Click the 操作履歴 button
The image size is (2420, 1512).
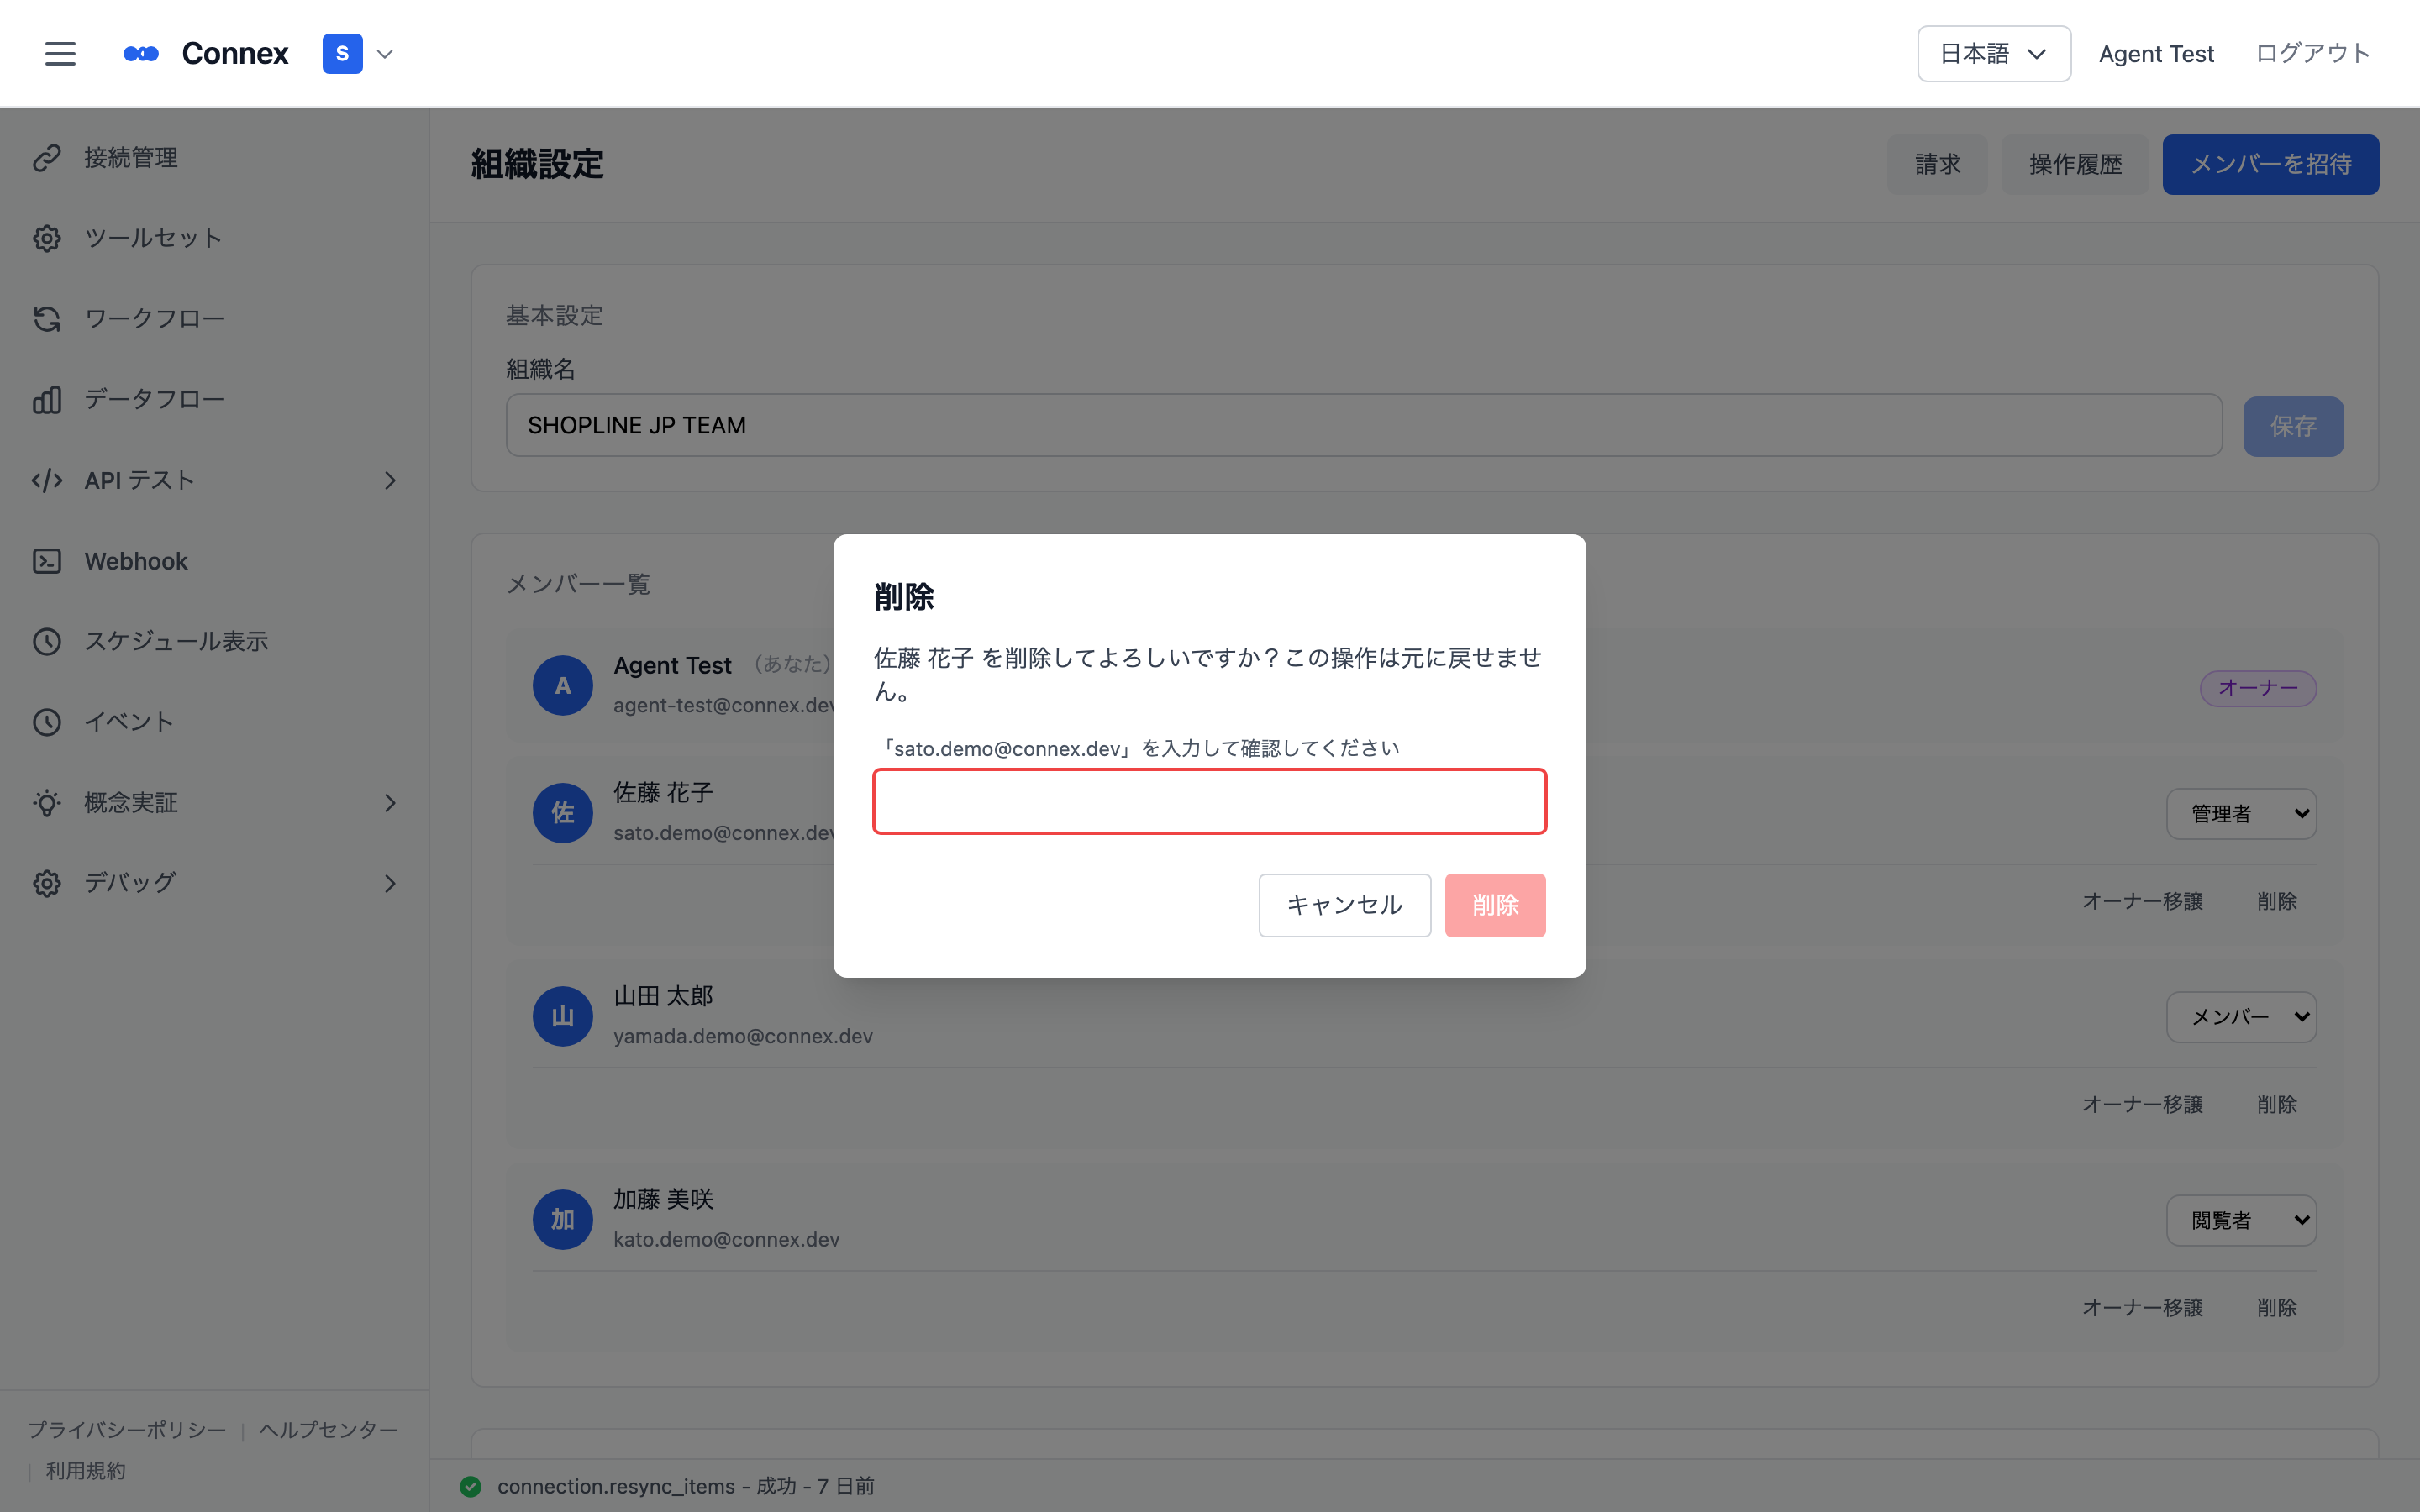(x=2075, y=164)
